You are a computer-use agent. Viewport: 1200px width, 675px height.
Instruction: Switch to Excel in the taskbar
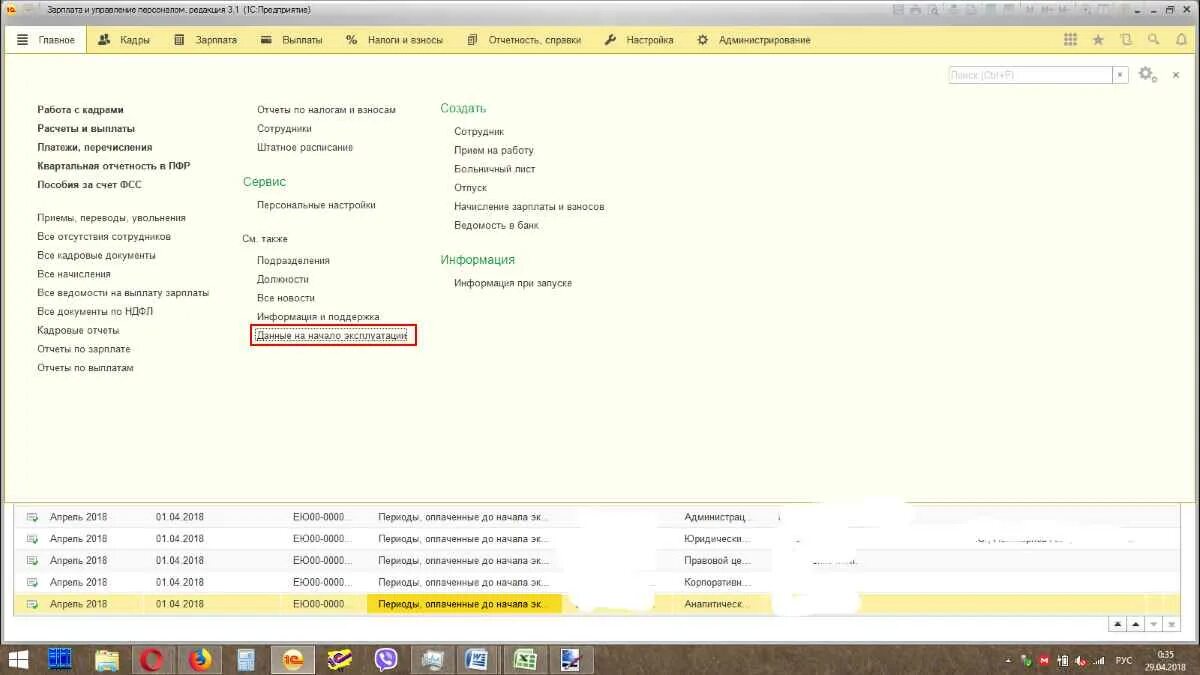tap(524, 659)
